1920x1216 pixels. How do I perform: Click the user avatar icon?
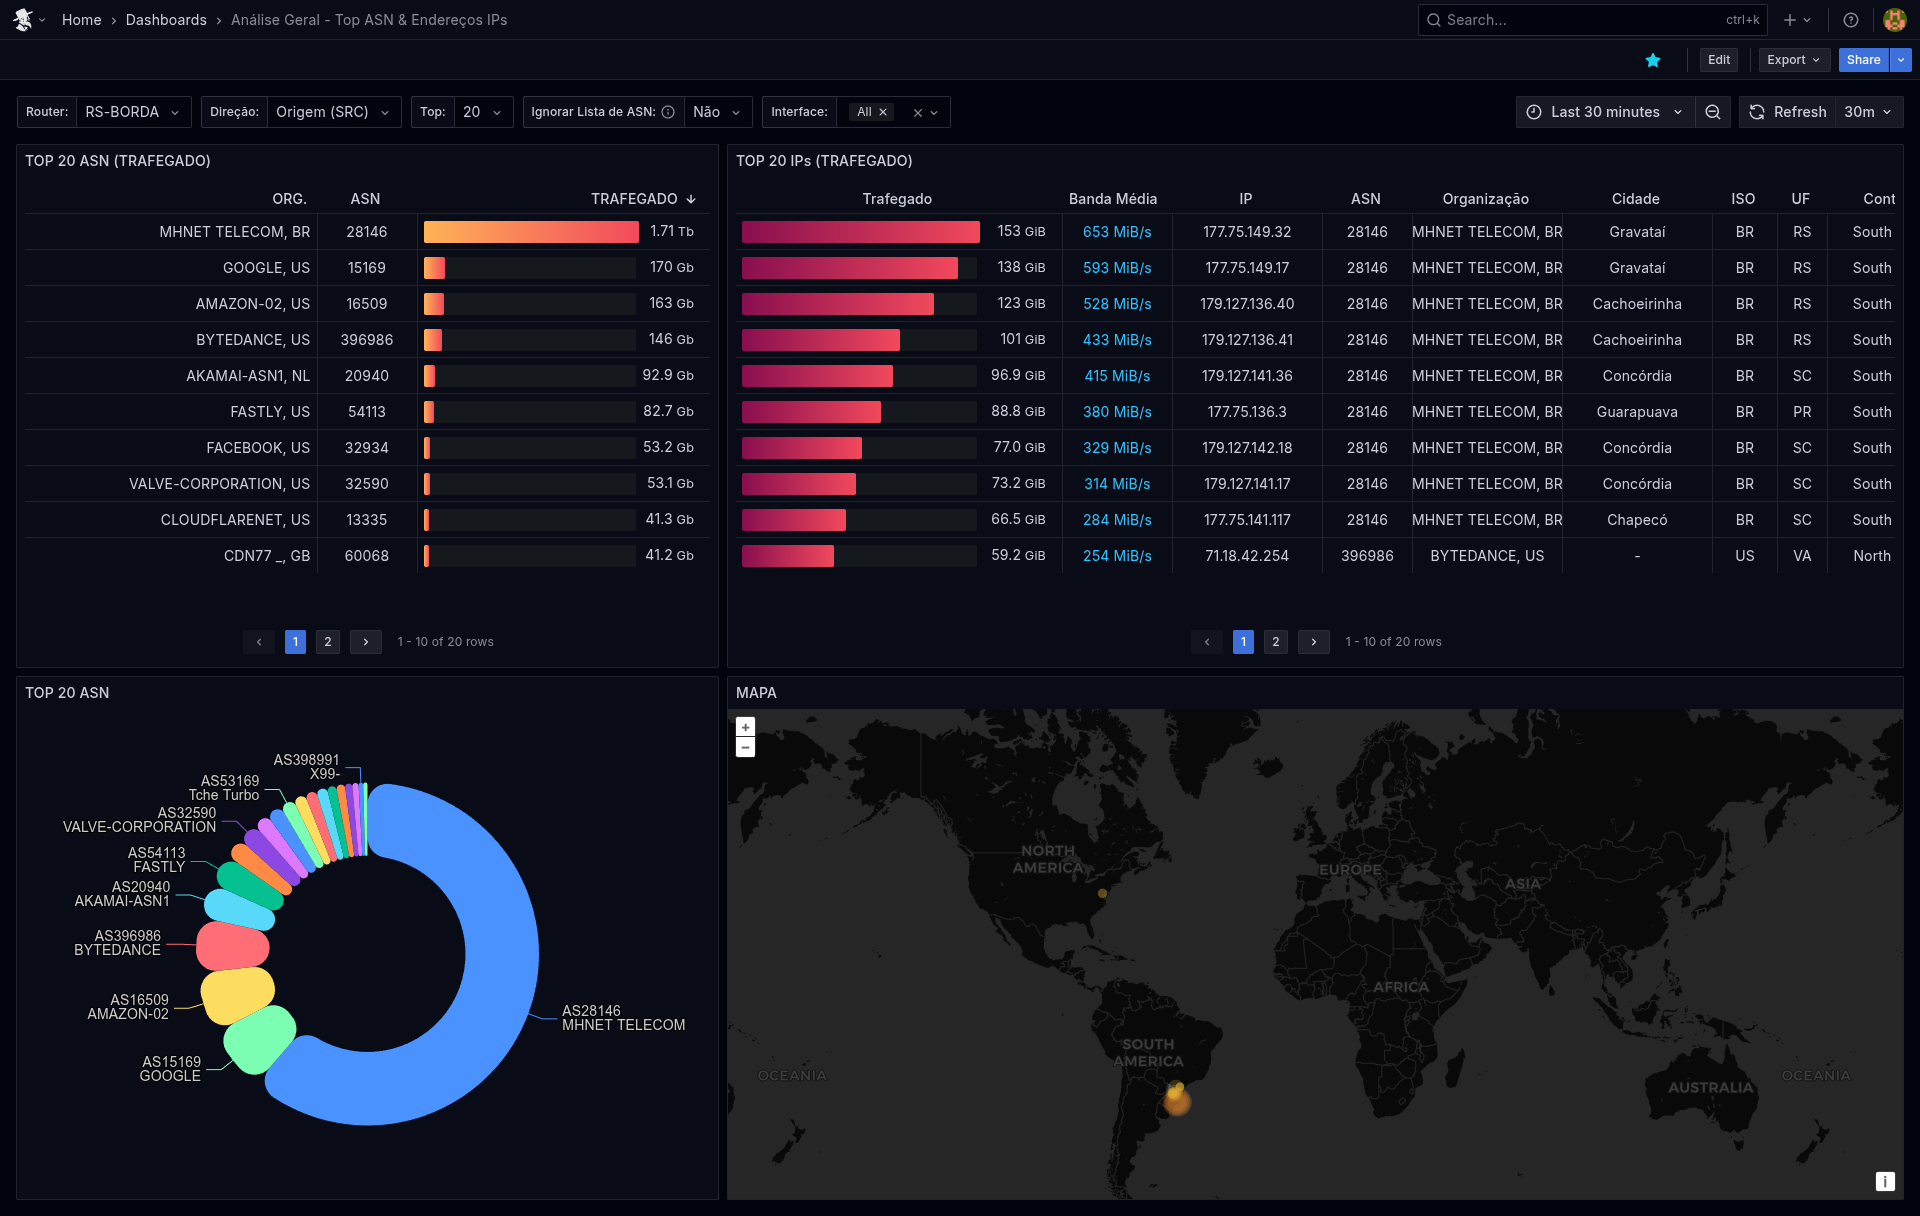1894,20
